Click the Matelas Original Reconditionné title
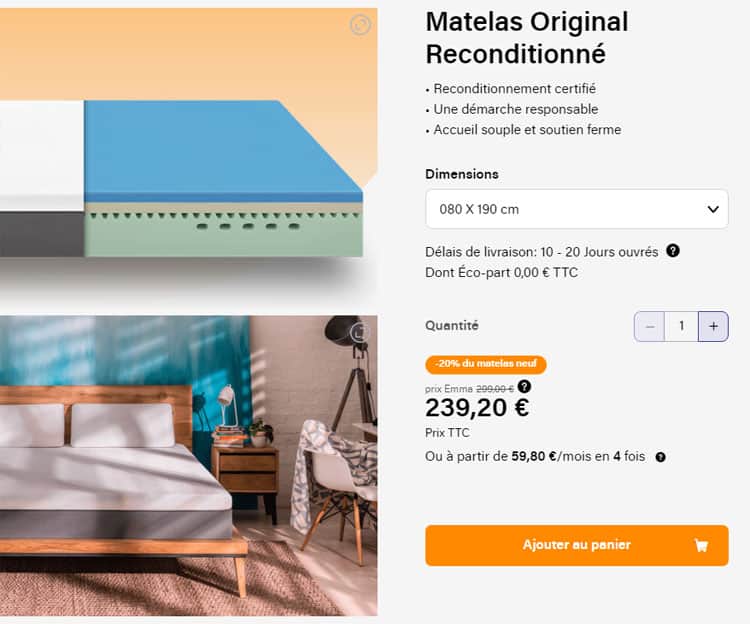 pyautogui.click(x=527, y=38)
